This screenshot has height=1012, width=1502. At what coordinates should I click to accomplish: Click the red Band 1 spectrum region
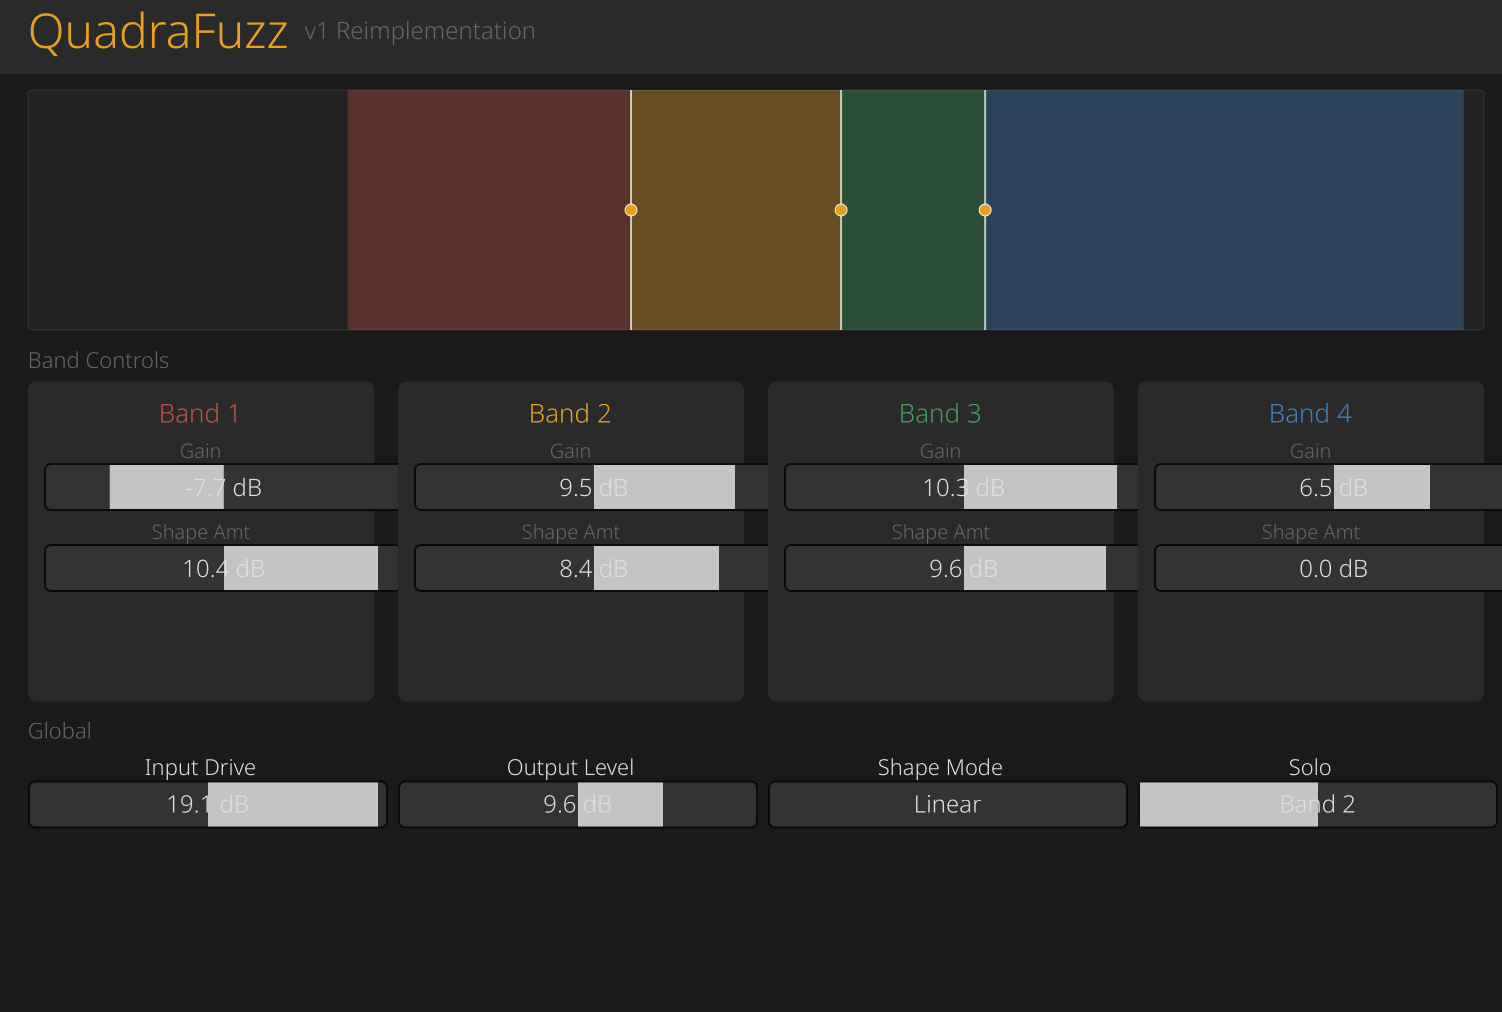click(x=488, y=260)
